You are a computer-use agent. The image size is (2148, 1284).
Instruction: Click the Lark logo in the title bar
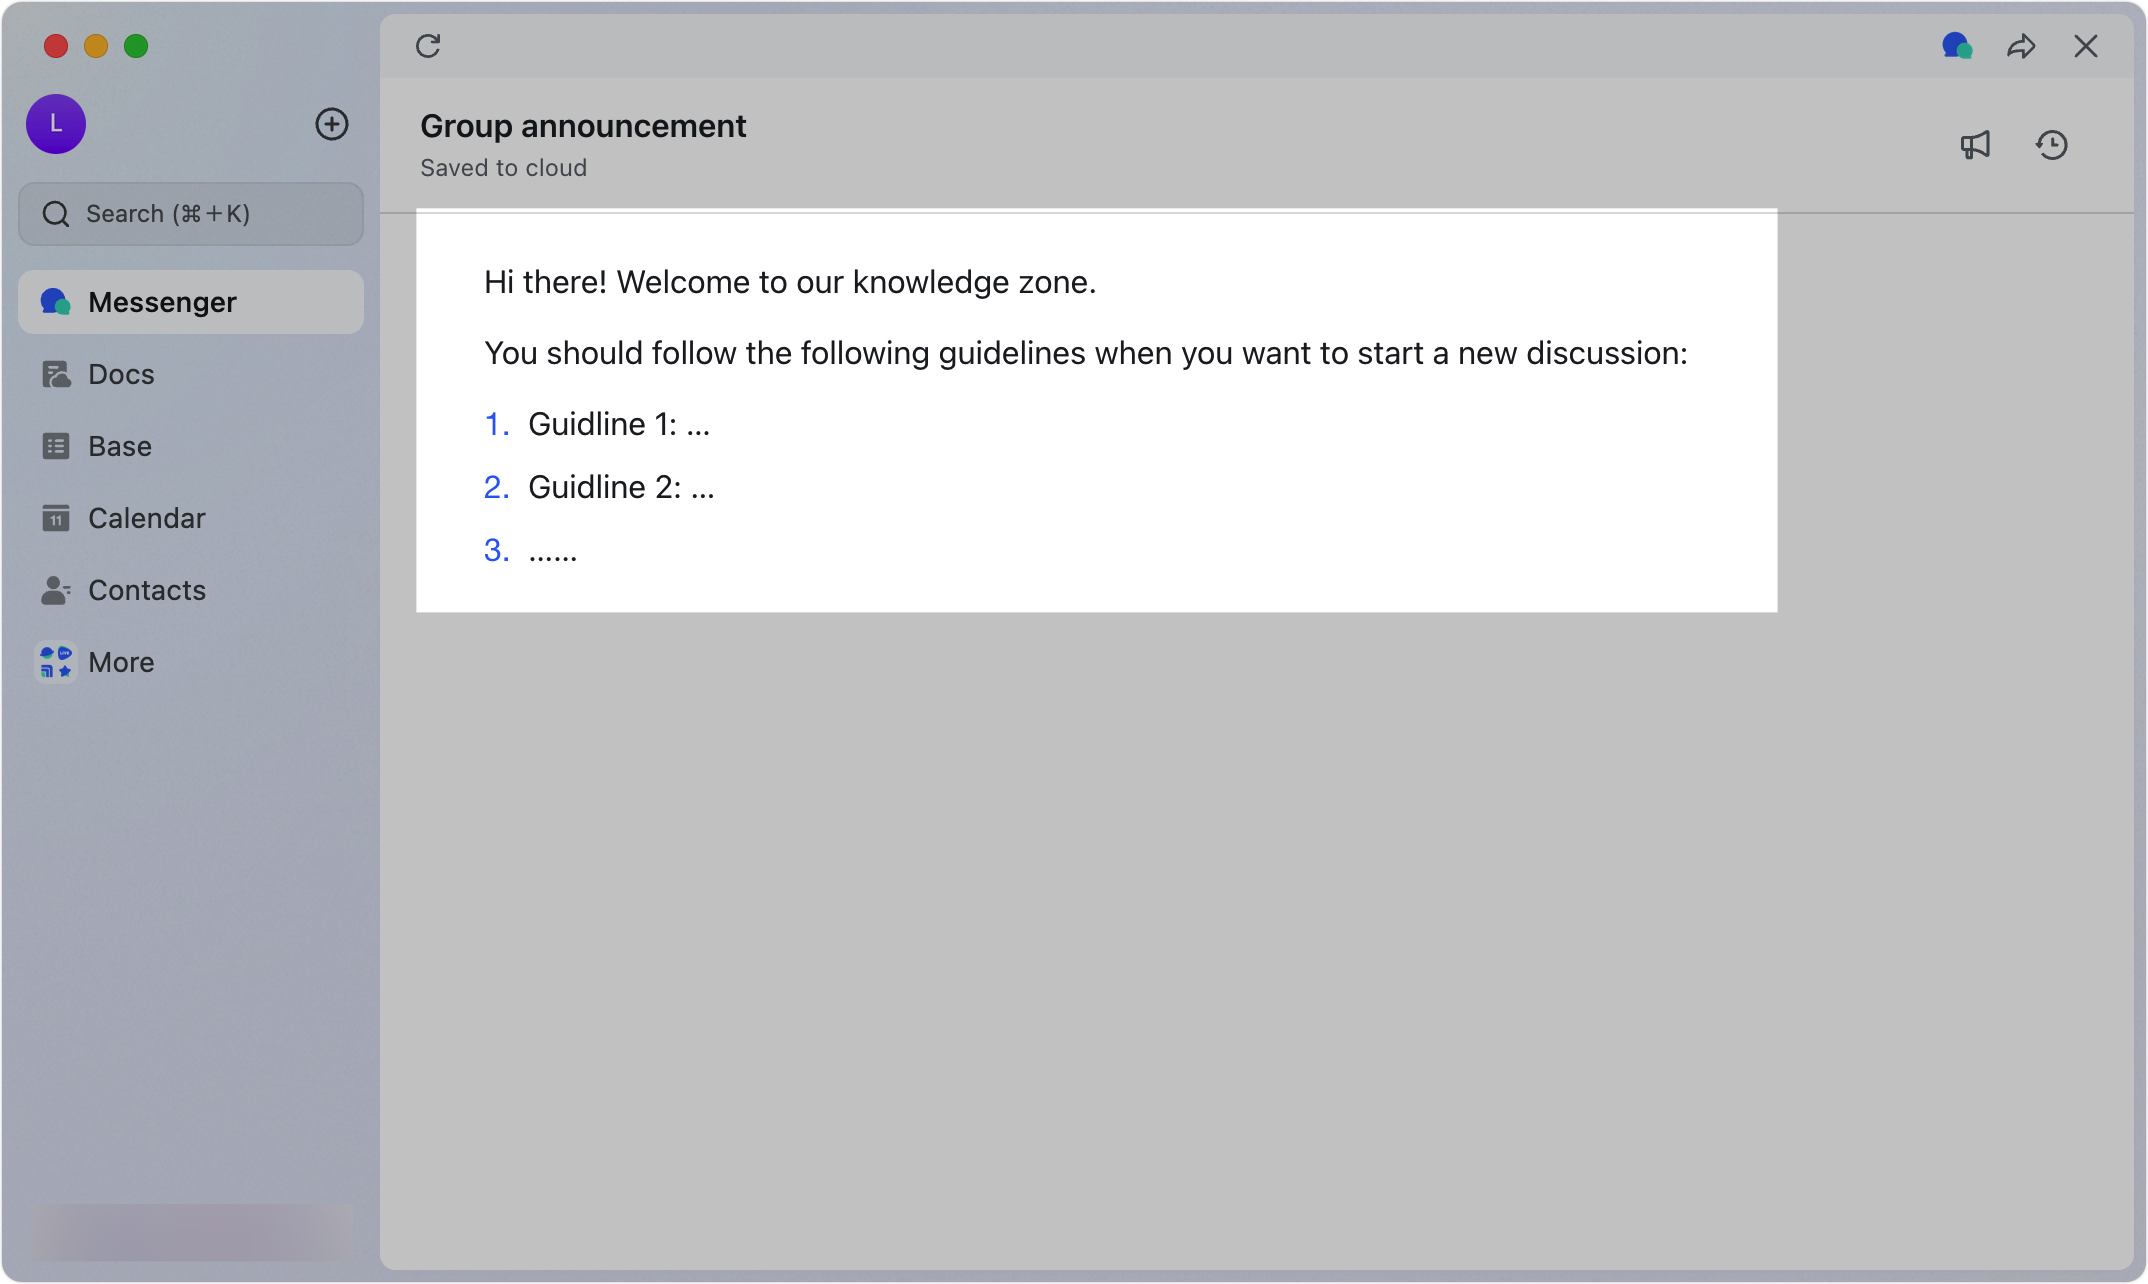click(x=1957, y=46)
